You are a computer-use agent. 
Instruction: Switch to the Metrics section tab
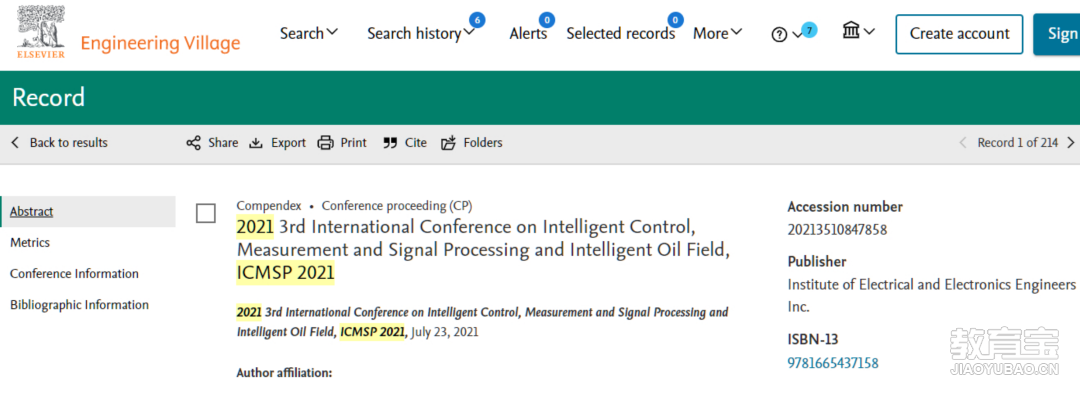[30, 242]
